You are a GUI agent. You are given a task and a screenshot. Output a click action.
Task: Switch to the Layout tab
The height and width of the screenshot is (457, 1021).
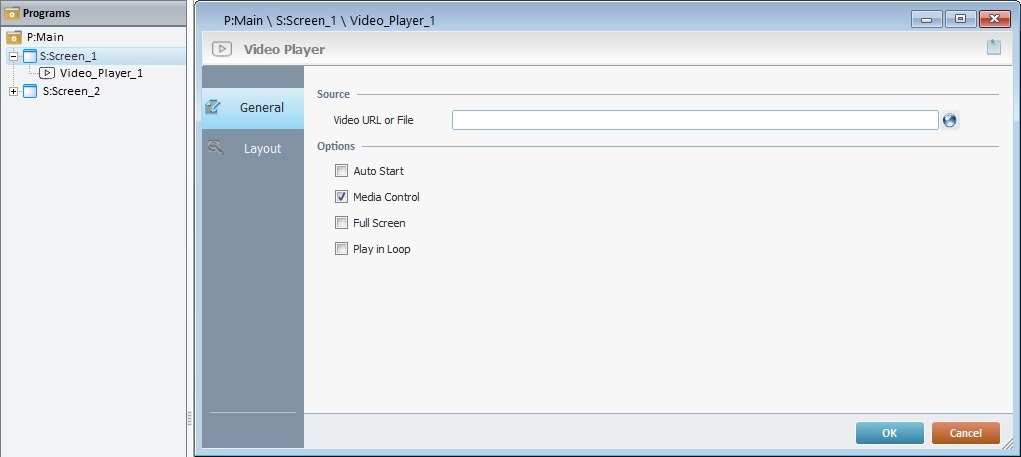click(253, 149)
